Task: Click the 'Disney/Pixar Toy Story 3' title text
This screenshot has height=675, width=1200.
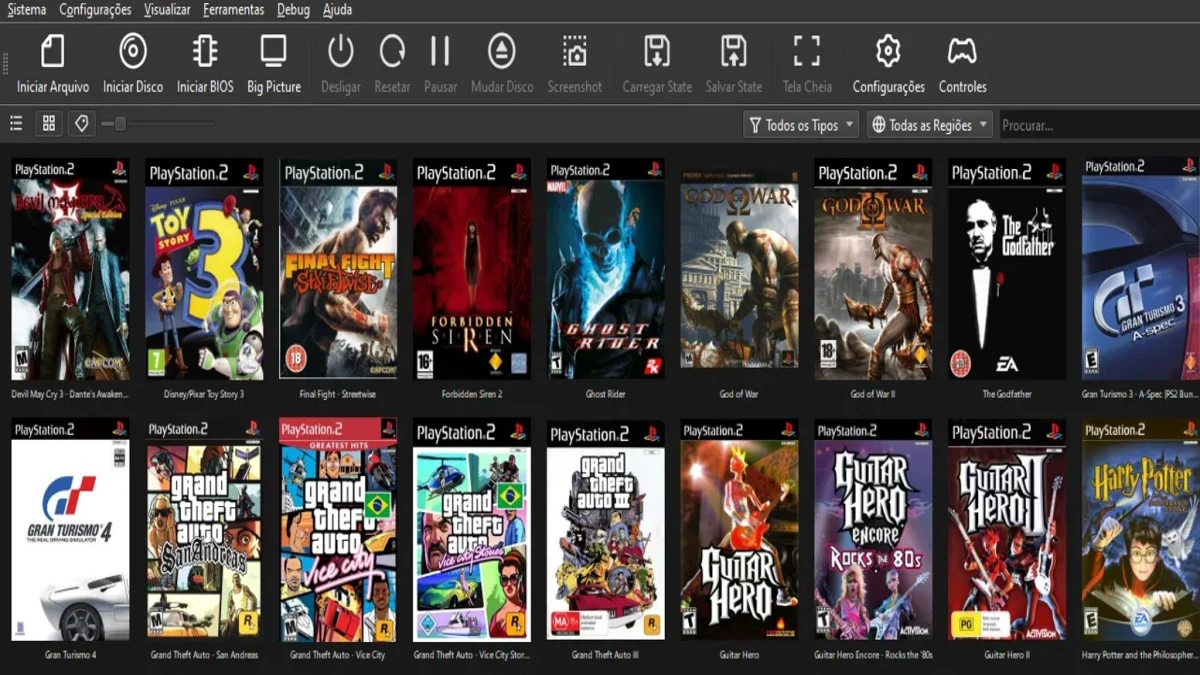Action: click(204, 395)
